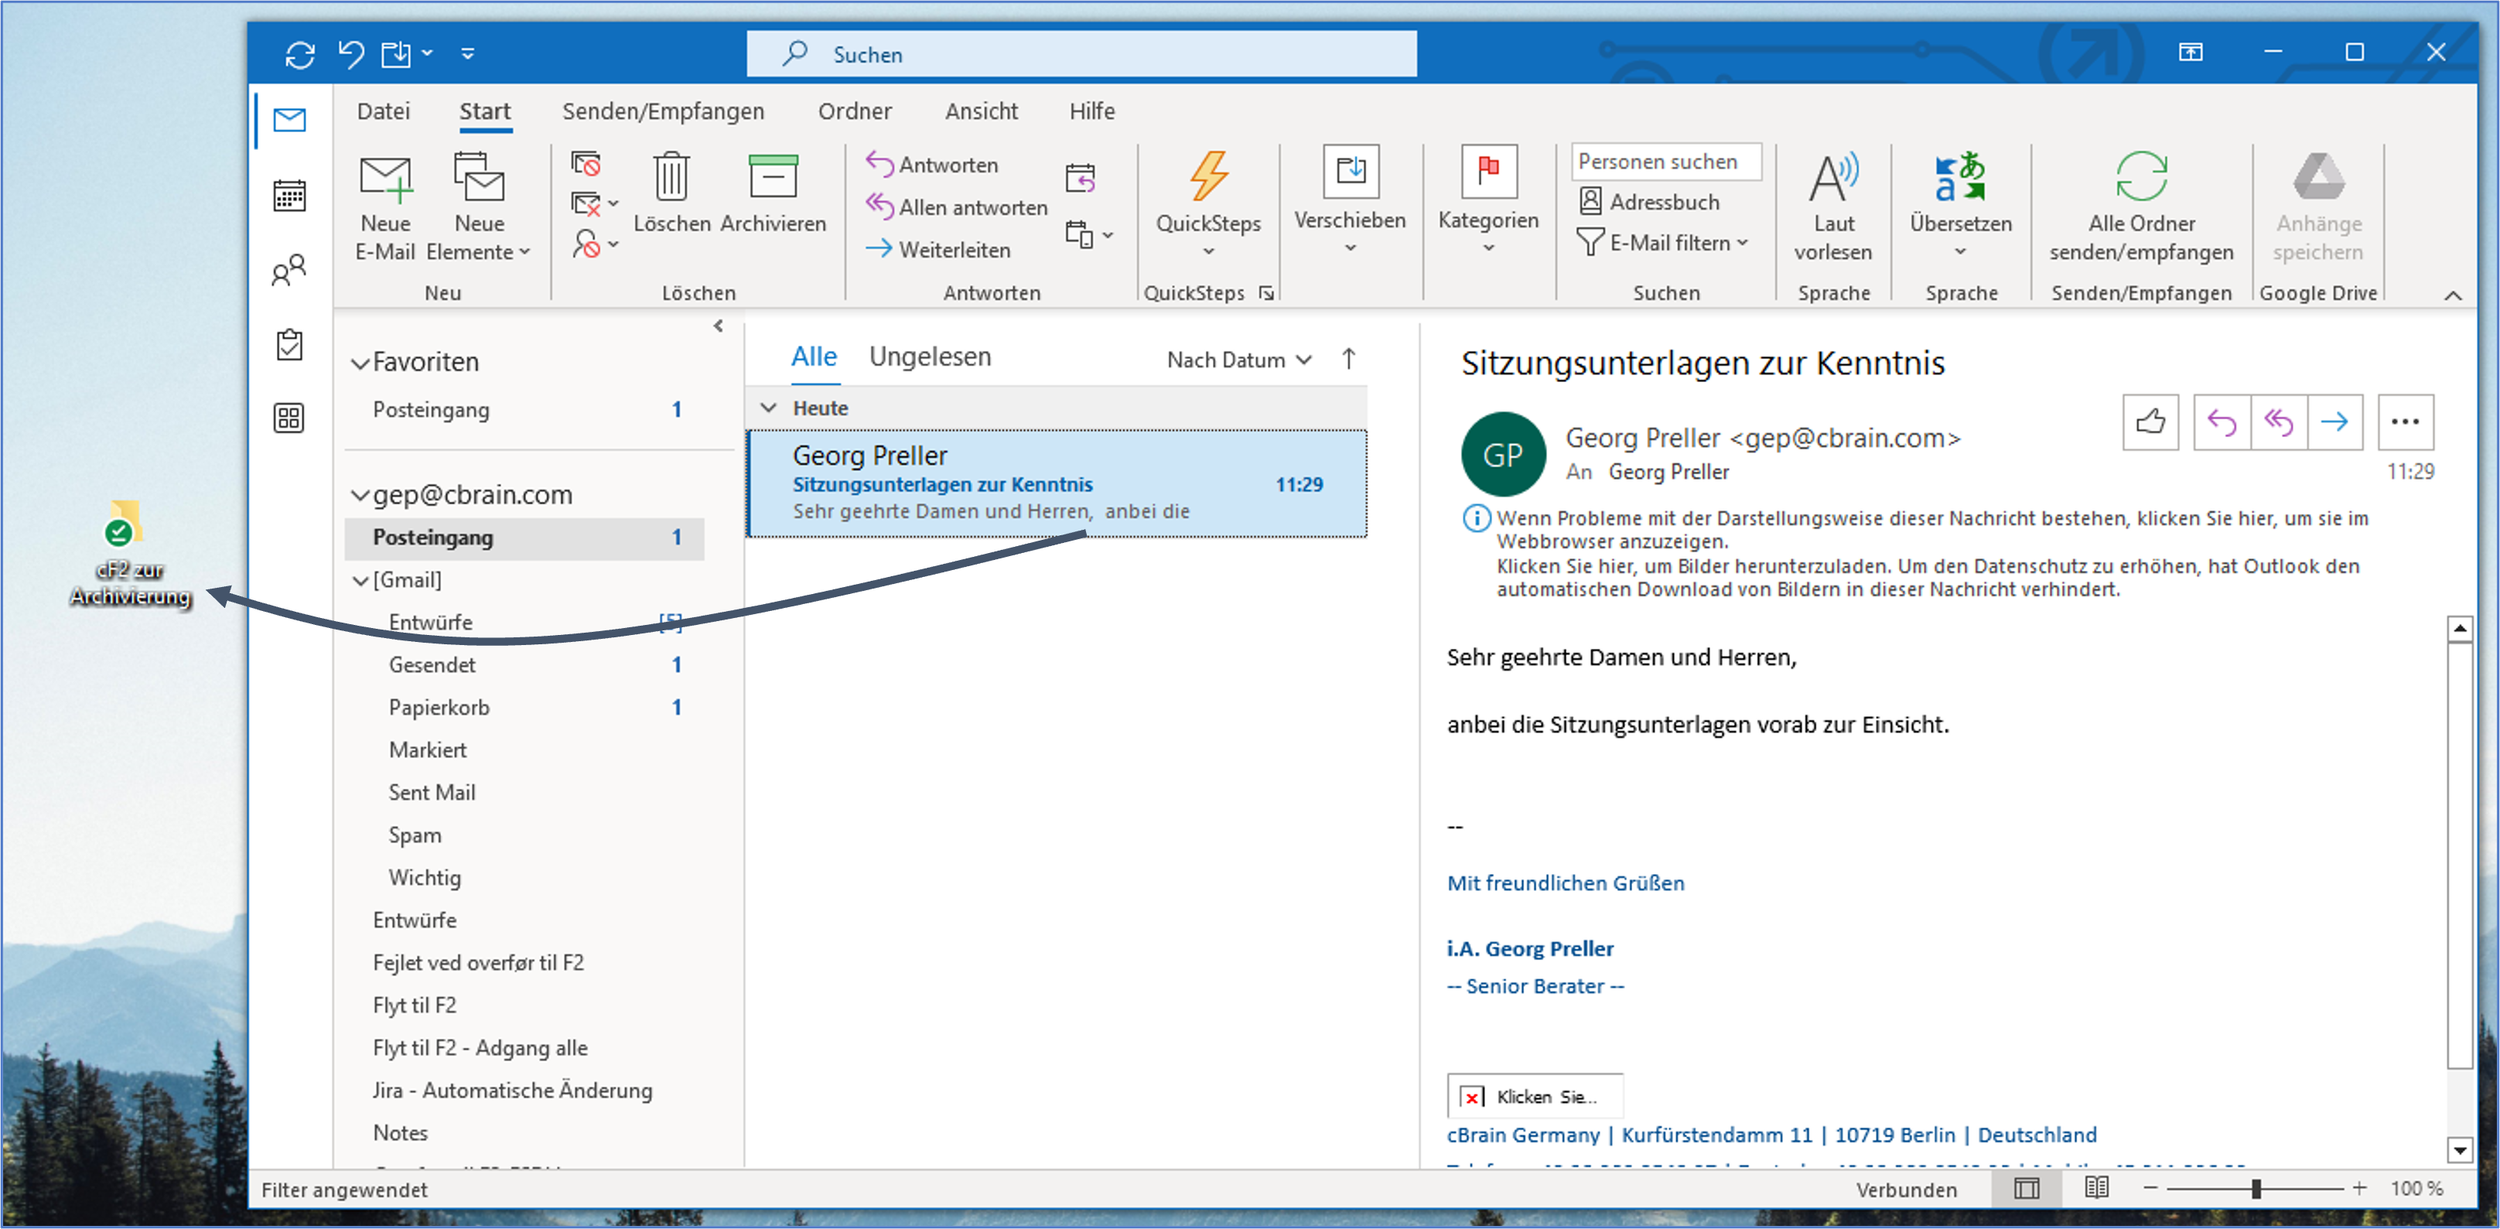
Task: Click the thumbs-up like button
Action: (2150, 422)
